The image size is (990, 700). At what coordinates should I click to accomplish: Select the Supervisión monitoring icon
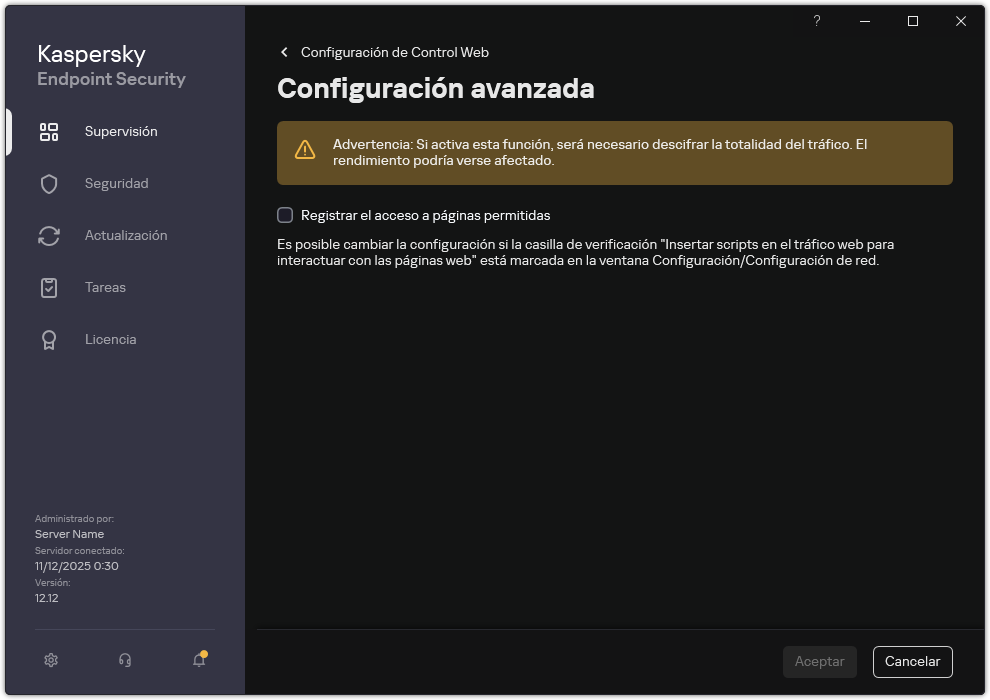49,131
